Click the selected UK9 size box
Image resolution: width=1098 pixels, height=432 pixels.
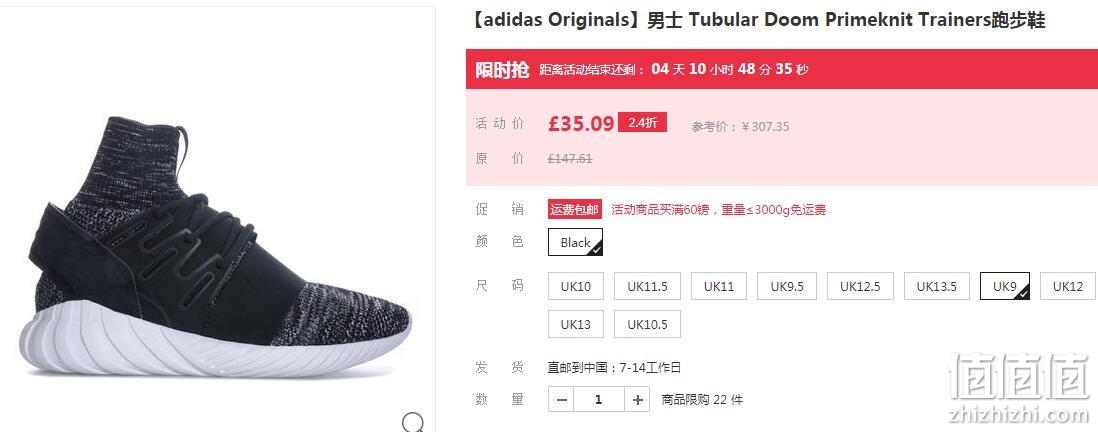coord(1005,286)
